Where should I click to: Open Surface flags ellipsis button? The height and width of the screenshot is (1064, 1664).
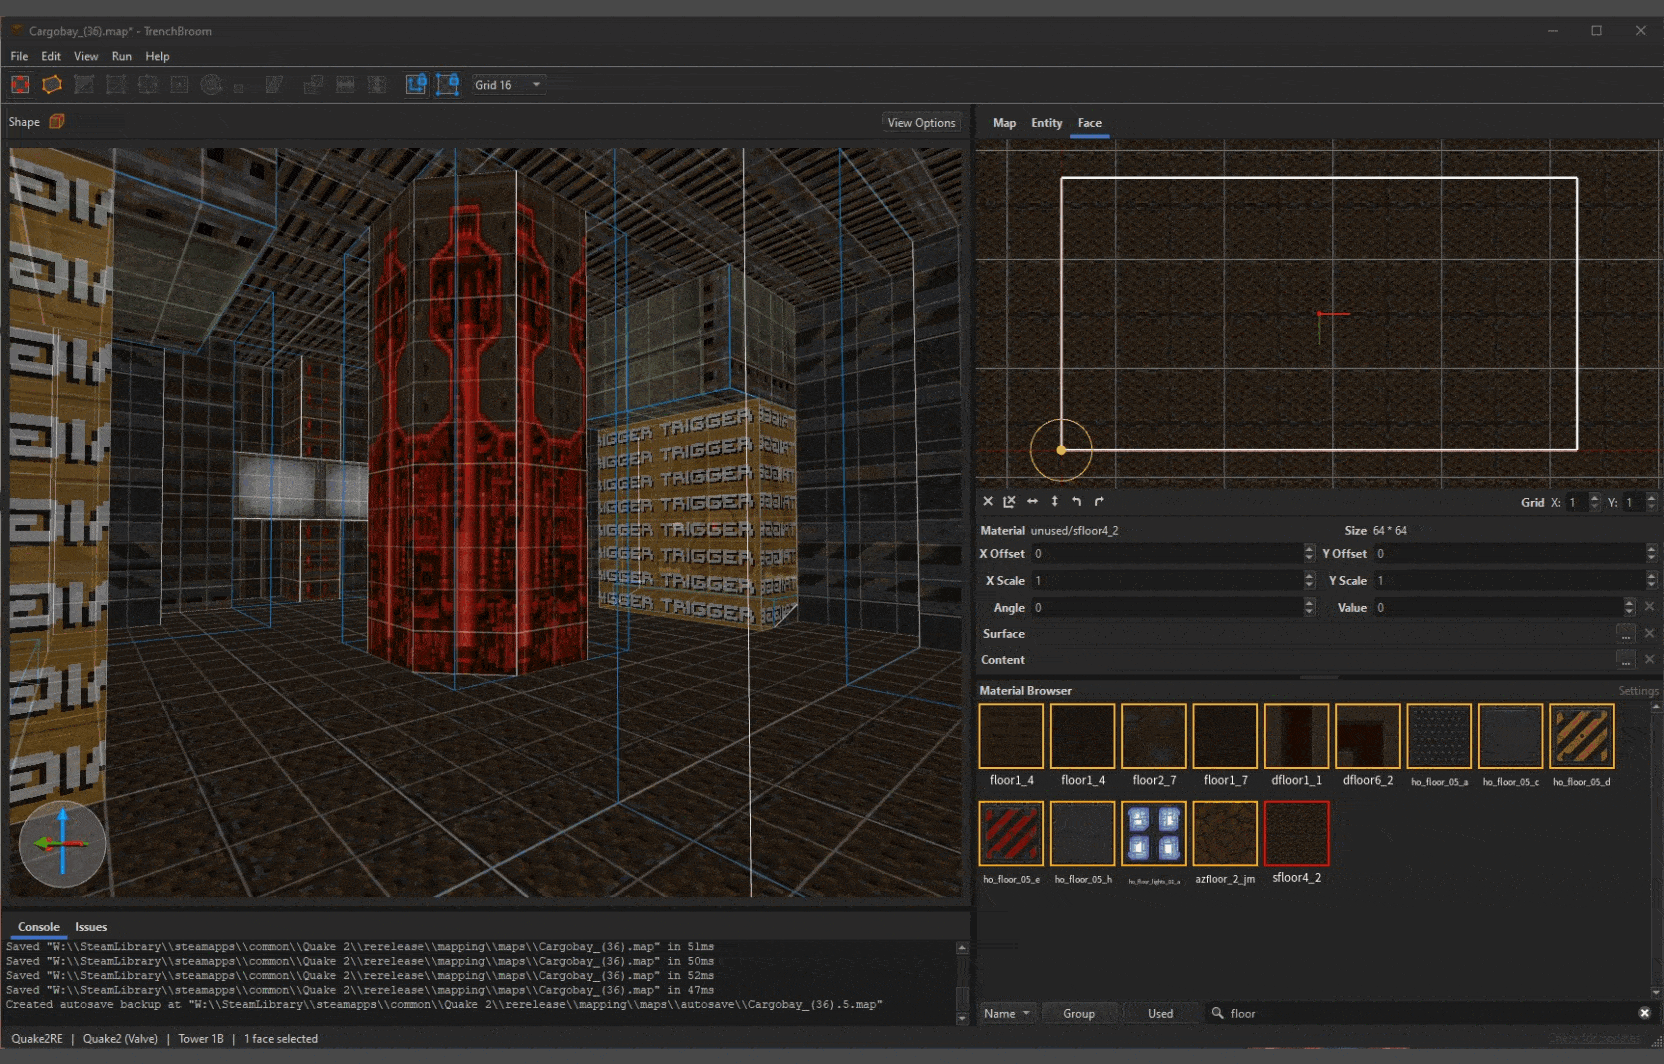pyautogui.click(x=1626, y=633)
